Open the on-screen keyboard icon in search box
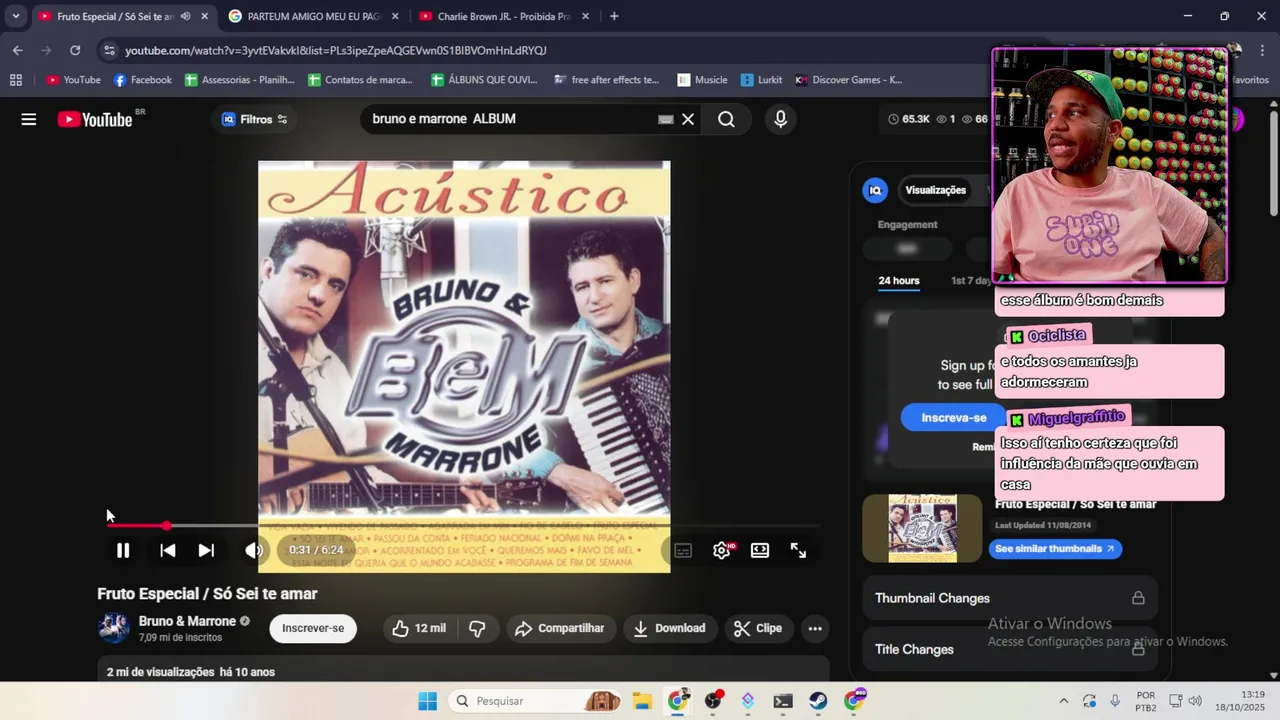Image resolution: width=1280 pixels, height=720 pixels. coord(666,119)
